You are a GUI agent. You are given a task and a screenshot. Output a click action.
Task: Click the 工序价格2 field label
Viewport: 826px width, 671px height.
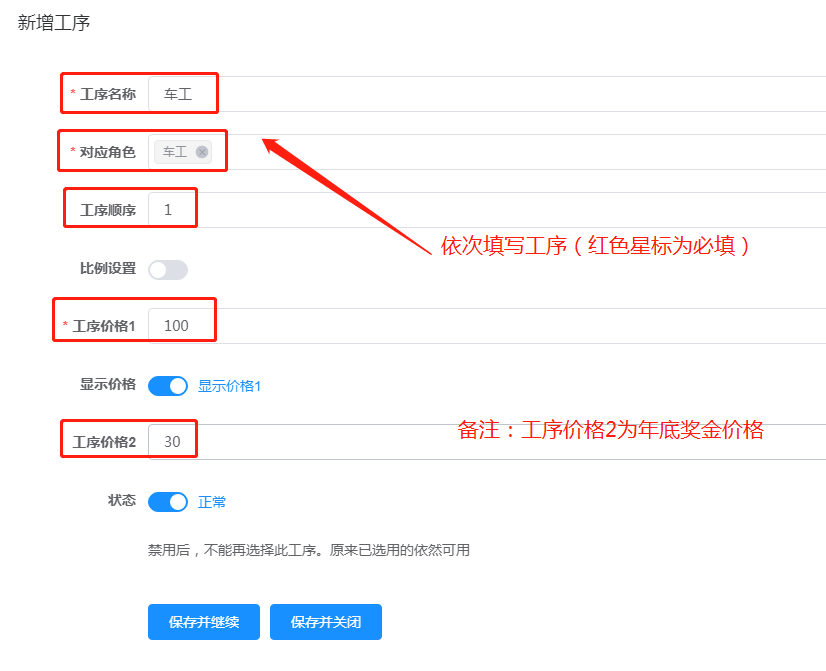[104, 442]
